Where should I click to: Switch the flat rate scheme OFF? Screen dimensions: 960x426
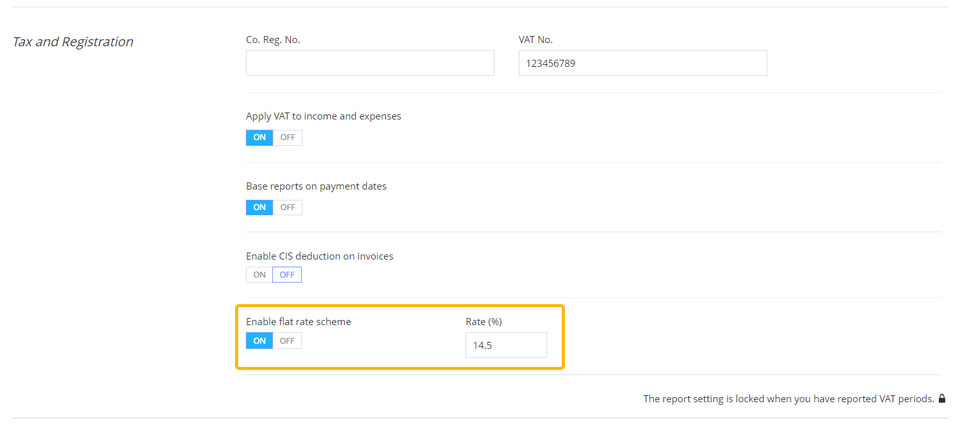(288, 341)
